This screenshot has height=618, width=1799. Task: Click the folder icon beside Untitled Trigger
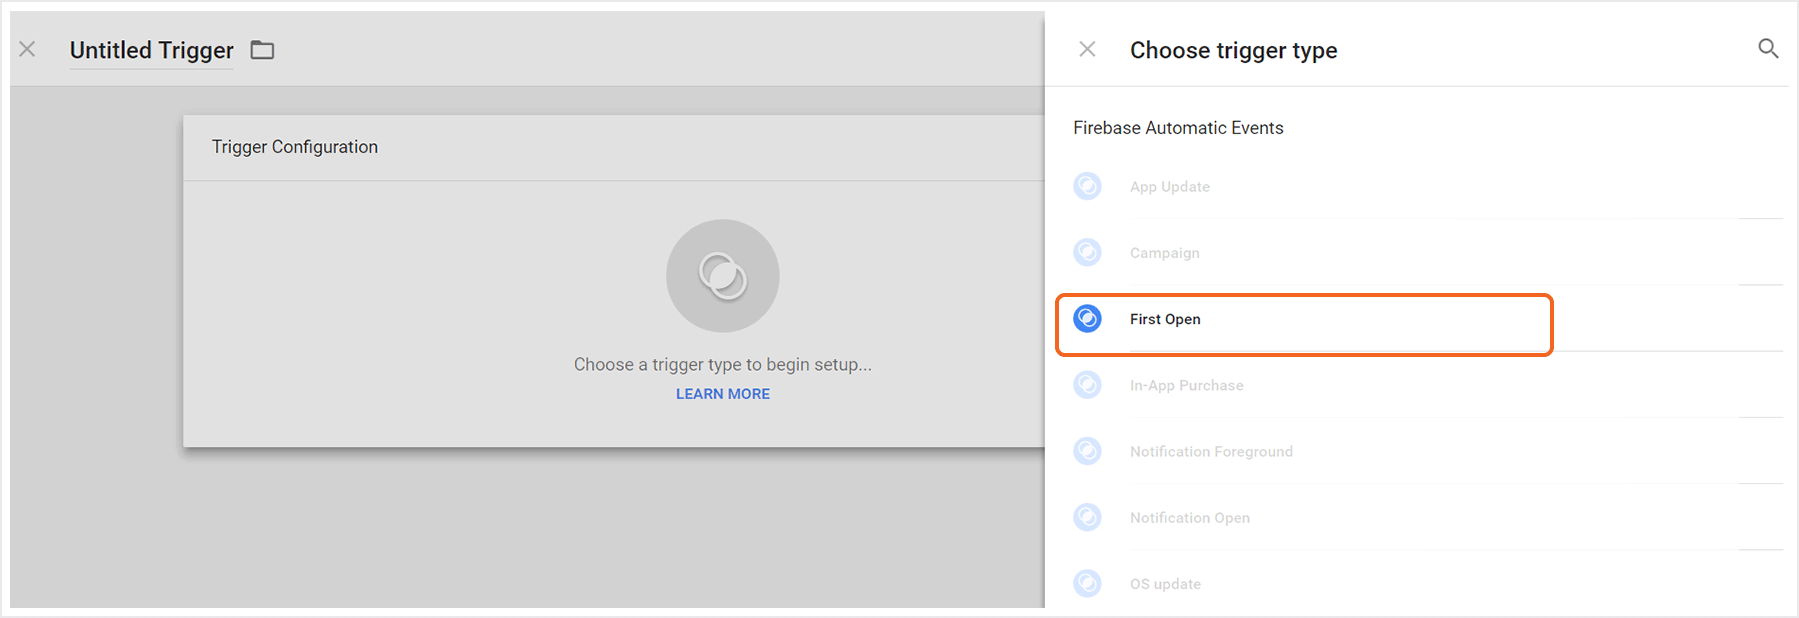262,50
